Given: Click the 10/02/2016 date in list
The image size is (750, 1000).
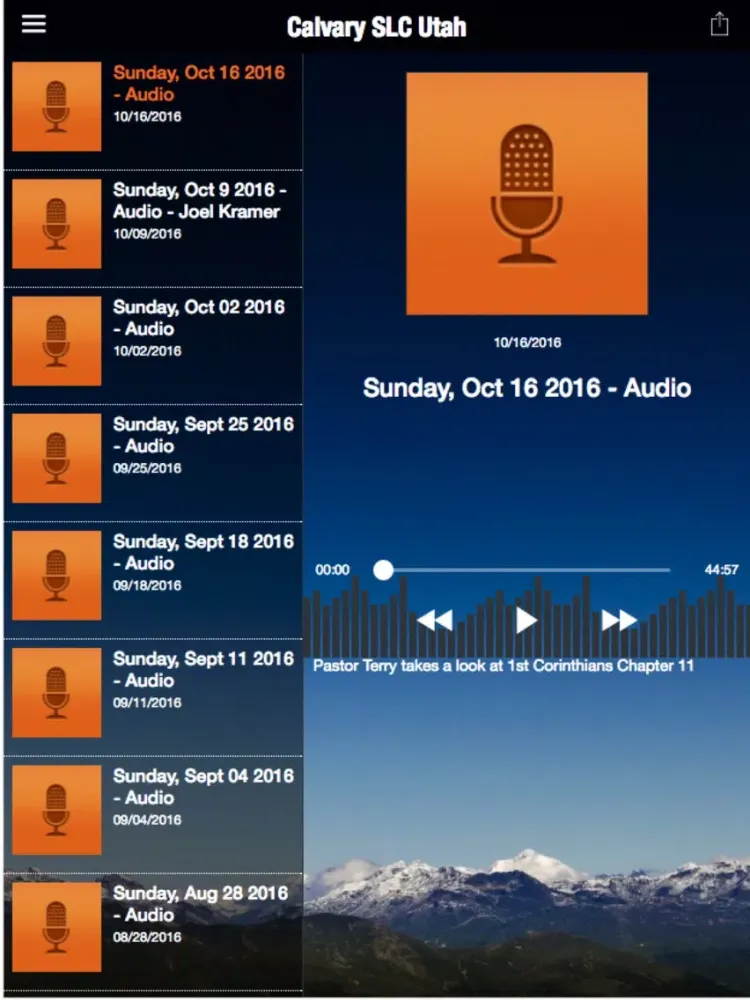Looking at the screenshot, I should click(147, 351).
